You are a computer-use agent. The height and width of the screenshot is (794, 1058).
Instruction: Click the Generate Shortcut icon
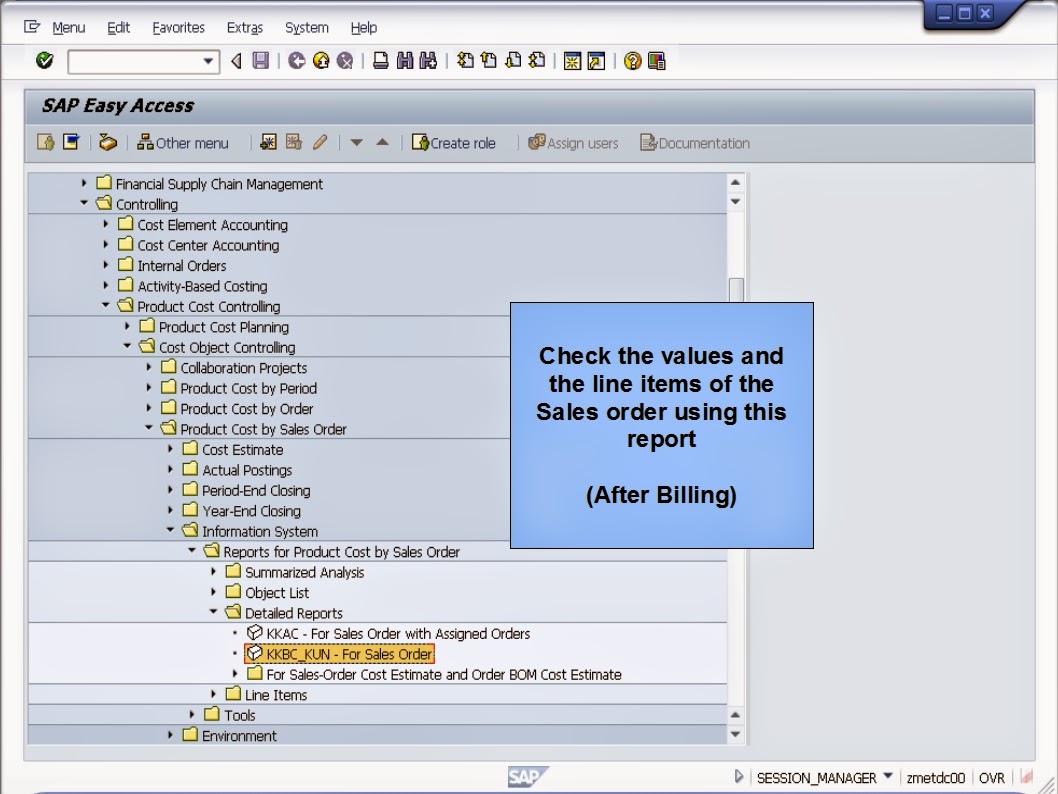[596, 61]
